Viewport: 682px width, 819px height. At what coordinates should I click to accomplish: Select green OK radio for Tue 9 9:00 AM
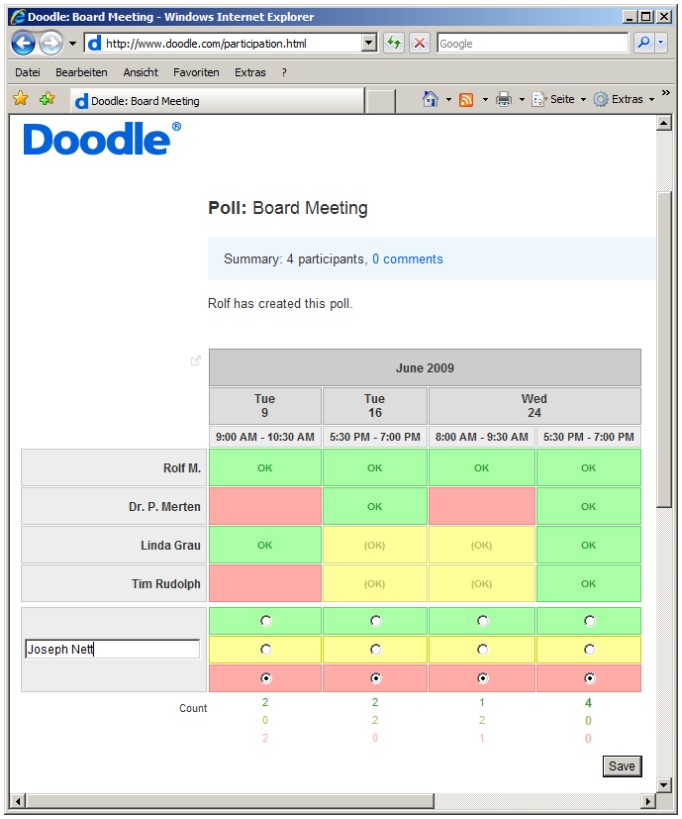(266, 621)
